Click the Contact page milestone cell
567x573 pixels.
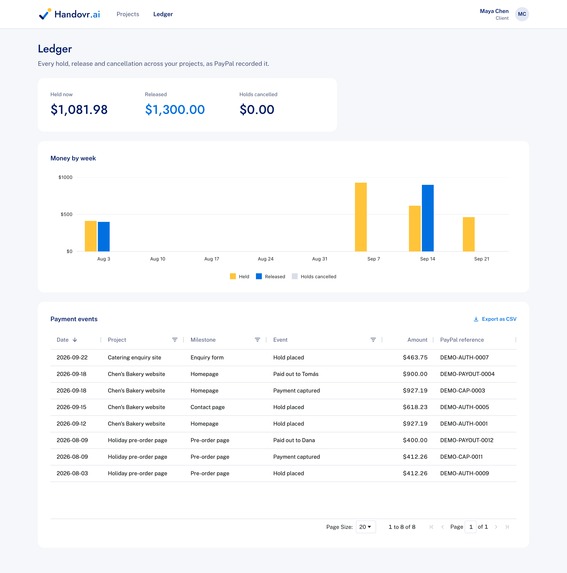pos(208,407)
